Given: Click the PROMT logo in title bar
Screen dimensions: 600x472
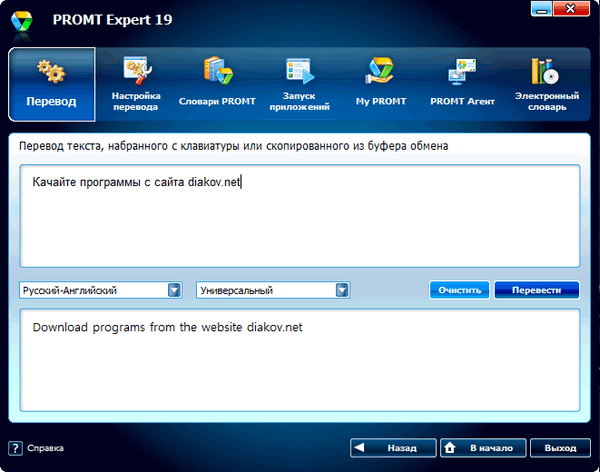Looking at the screenshot, I should pos(21,21).
